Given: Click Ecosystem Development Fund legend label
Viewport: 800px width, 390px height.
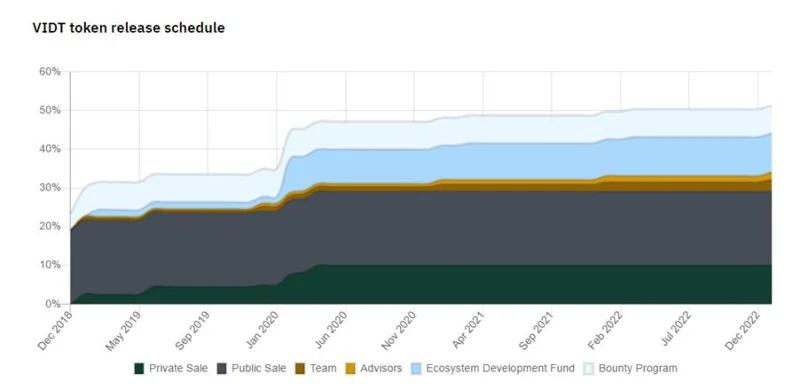Looking at the screenshot, I should [501, 369].
